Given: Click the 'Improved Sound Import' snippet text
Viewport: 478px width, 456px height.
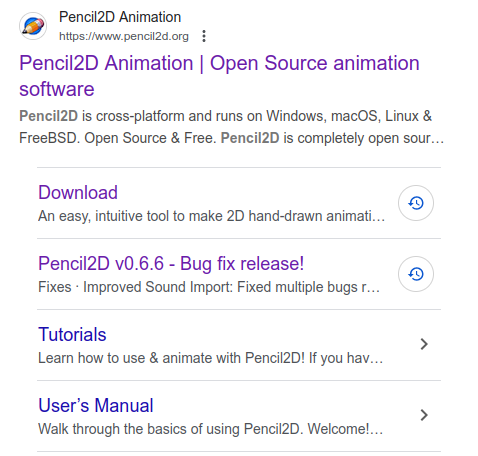Looking at the screenshot, I should [x=209, y=287].
